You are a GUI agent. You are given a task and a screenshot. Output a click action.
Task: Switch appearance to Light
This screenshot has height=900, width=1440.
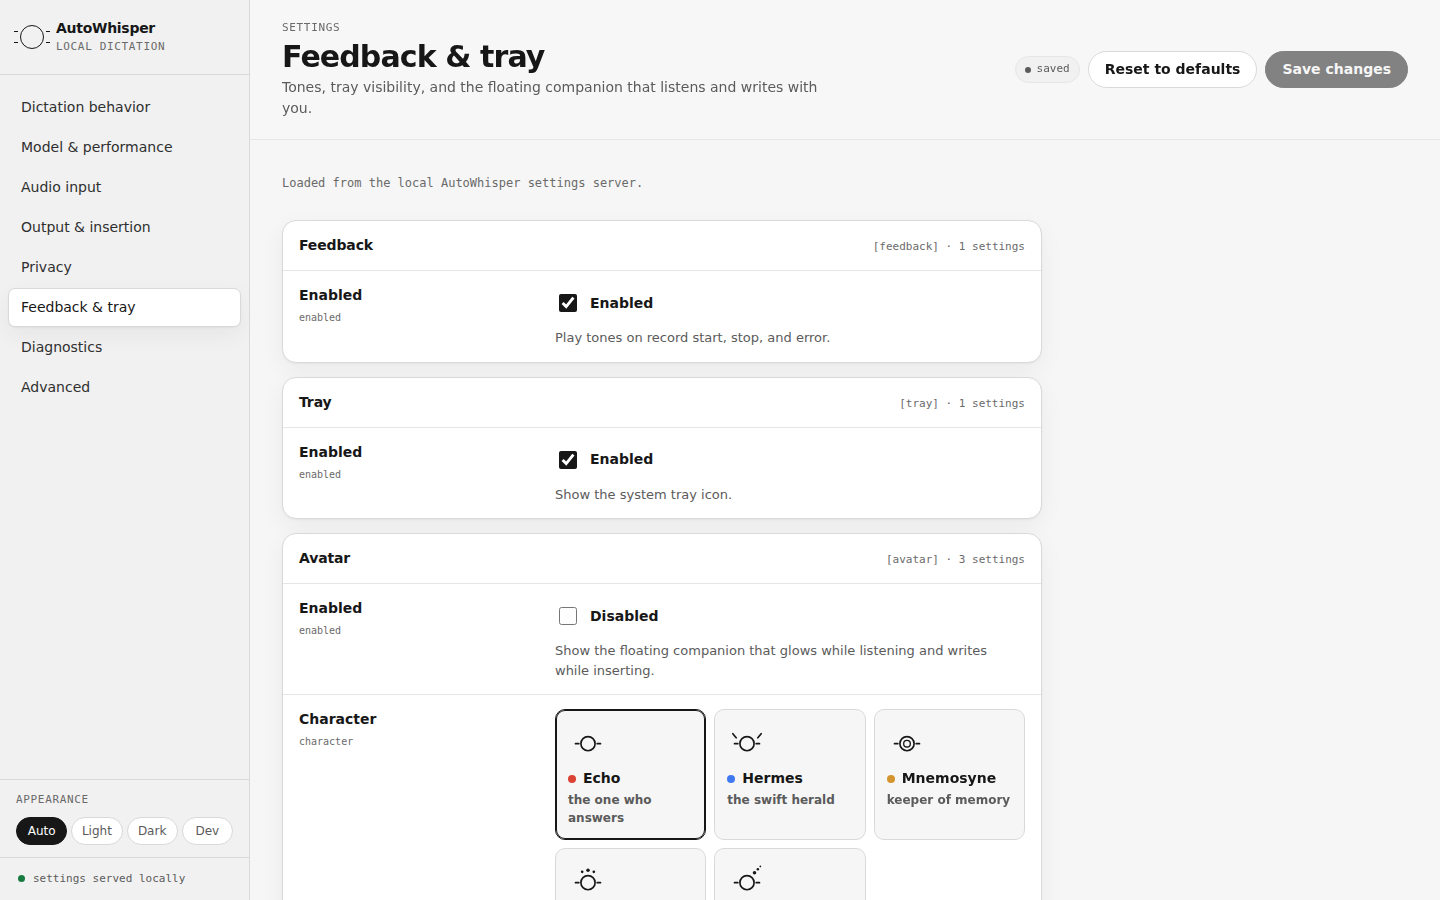click(97, 831)
